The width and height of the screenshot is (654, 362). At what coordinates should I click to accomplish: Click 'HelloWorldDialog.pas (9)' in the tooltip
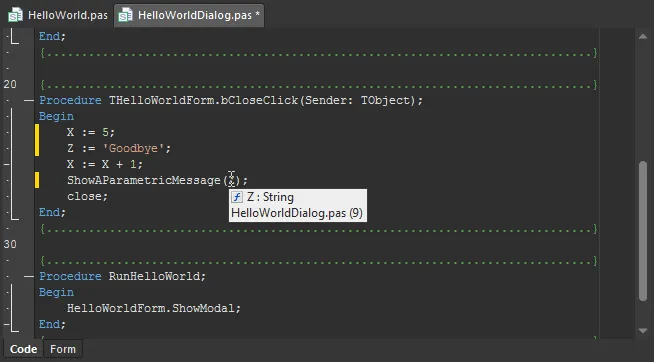click(x=297, y=213)
